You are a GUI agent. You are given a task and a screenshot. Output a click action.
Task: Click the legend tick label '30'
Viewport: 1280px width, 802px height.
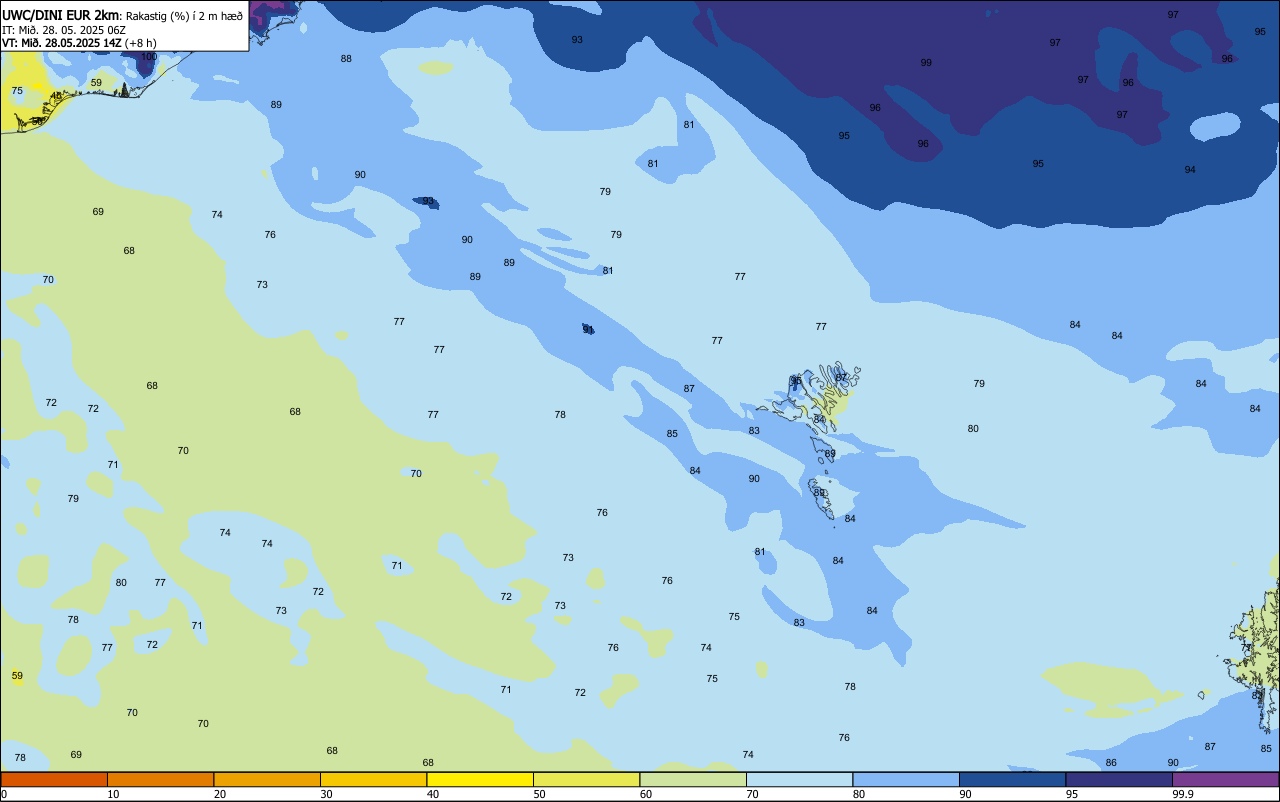[x=326, y=794]
